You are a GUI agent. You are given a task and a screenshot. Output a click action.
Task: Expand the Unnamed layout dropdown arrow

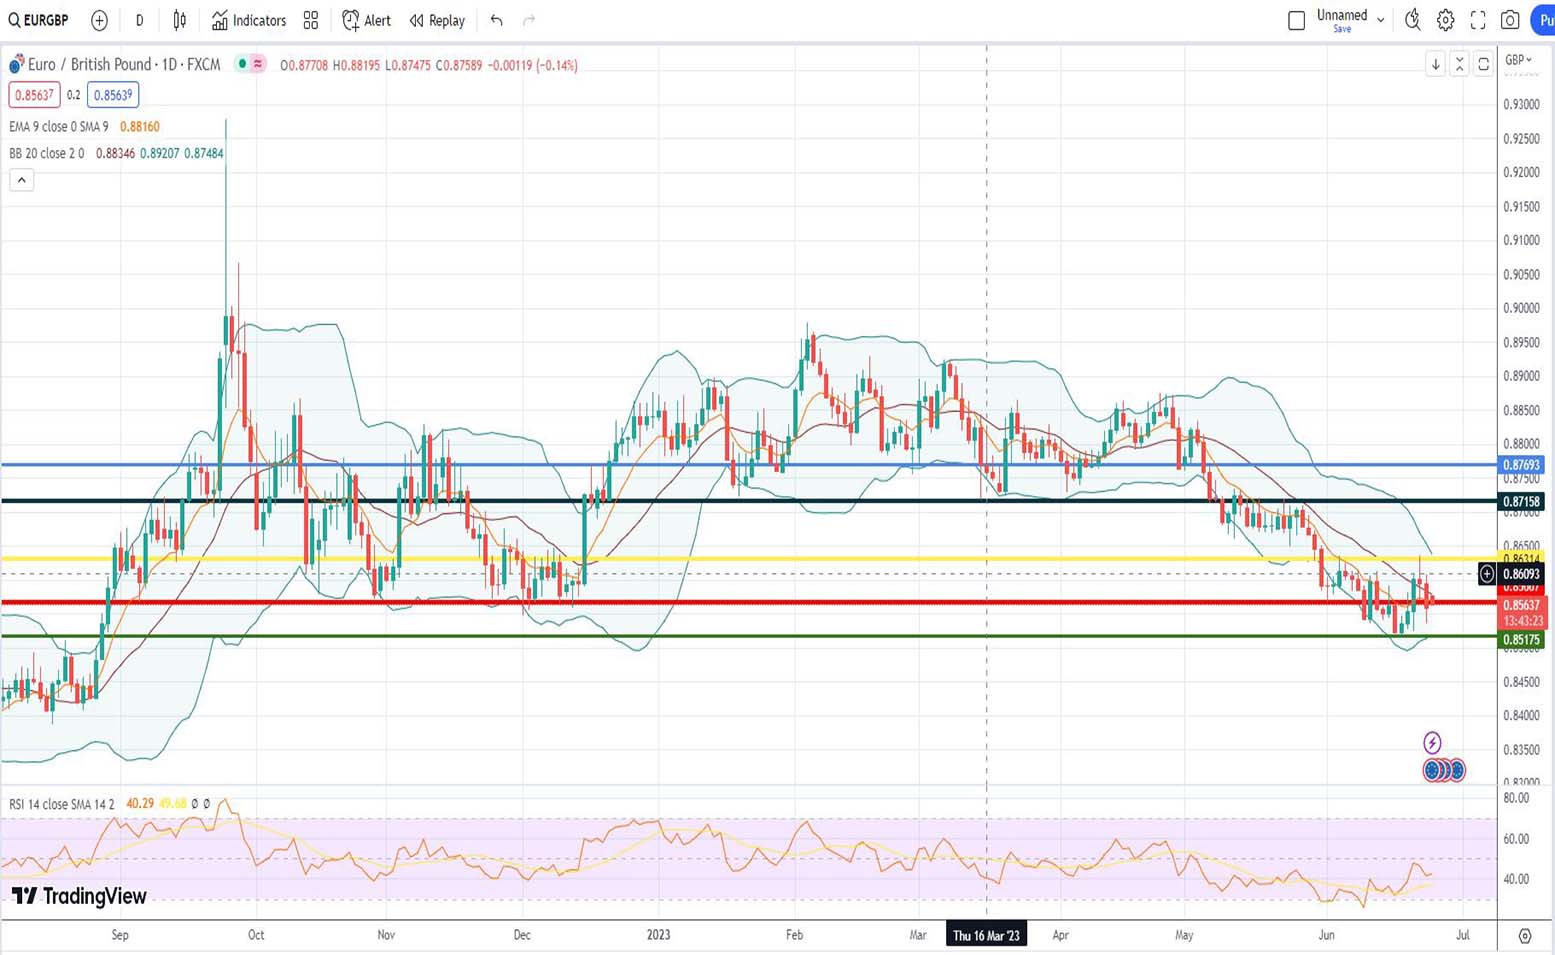click(x=1381, y=20)
